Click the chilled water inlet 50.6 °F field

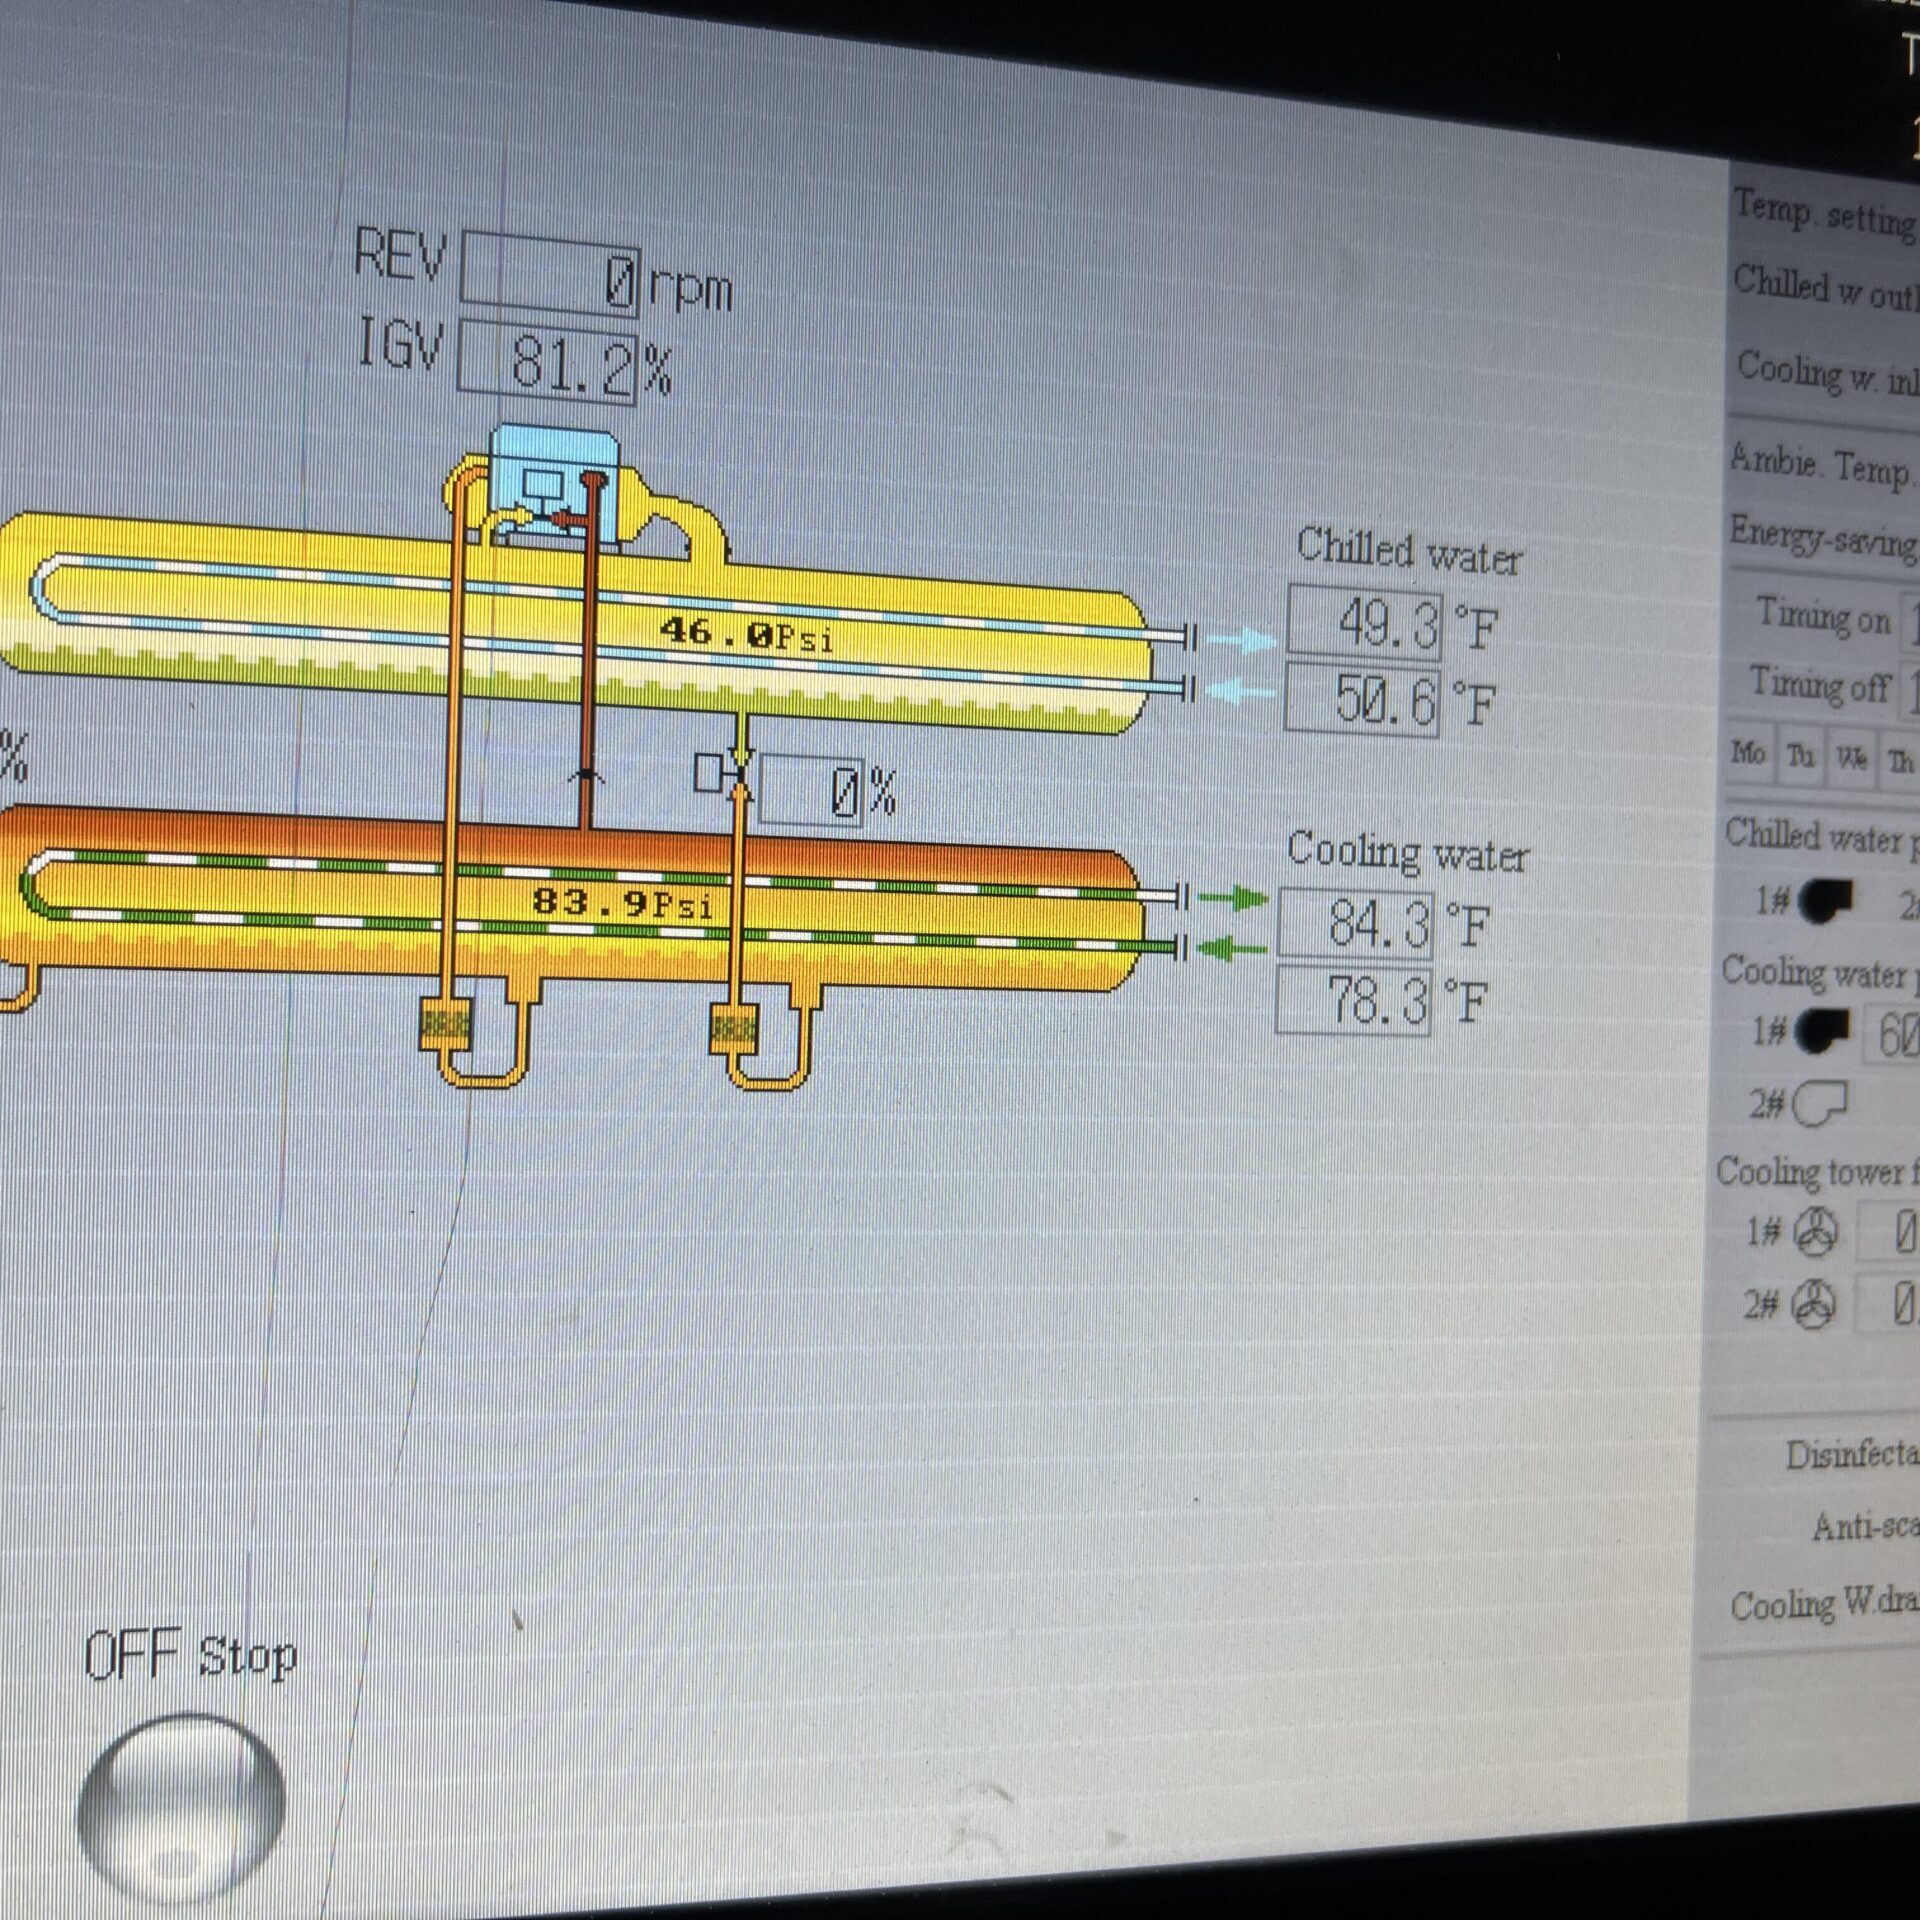[1362, 700]
